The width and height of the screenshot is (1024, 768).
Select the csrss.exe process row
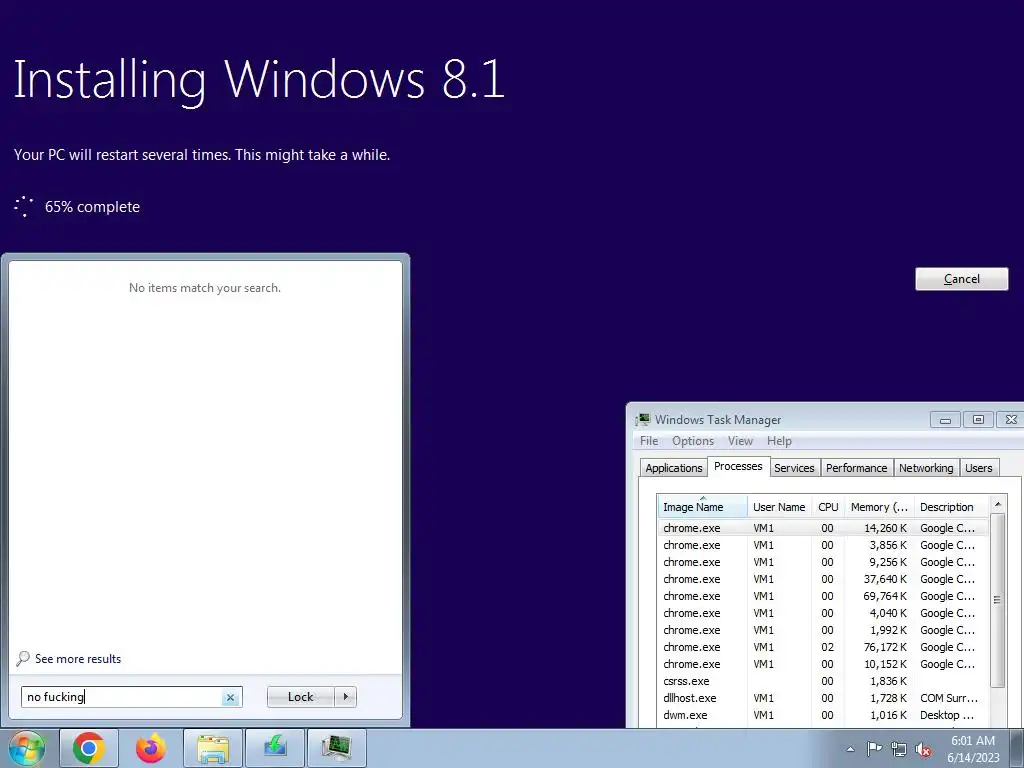click(x=823, y=680)
